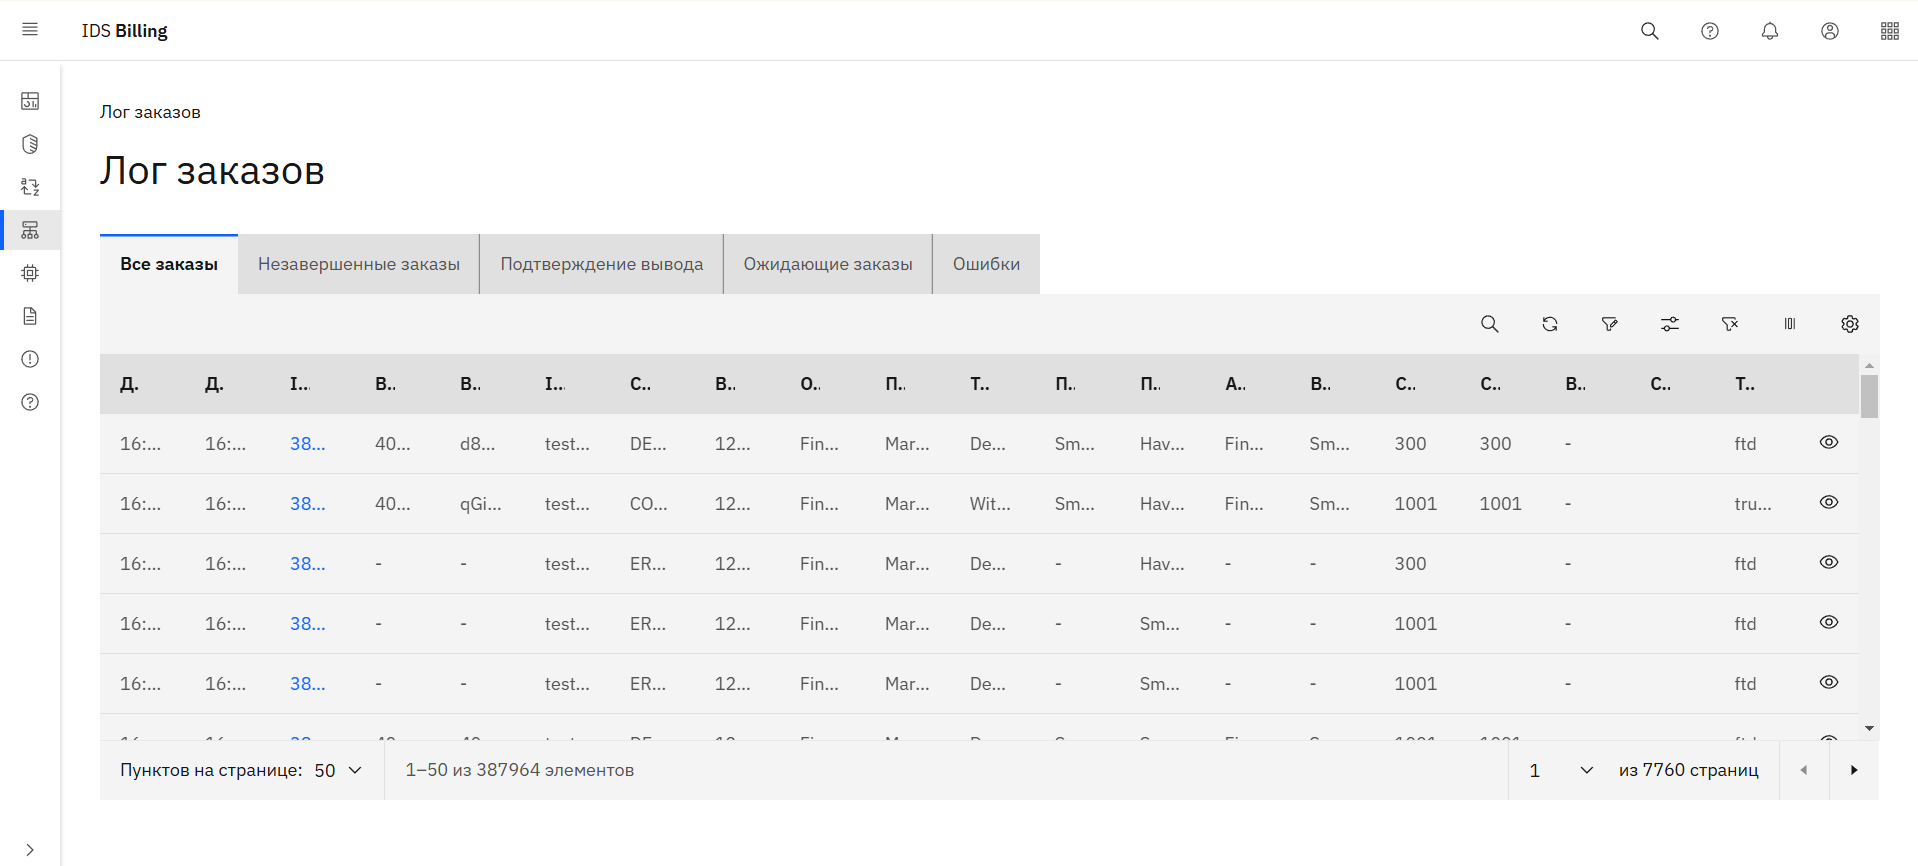
Task: Open items per page dropdown showing 50
Action: pyautogui.click(x=338, y=770)
